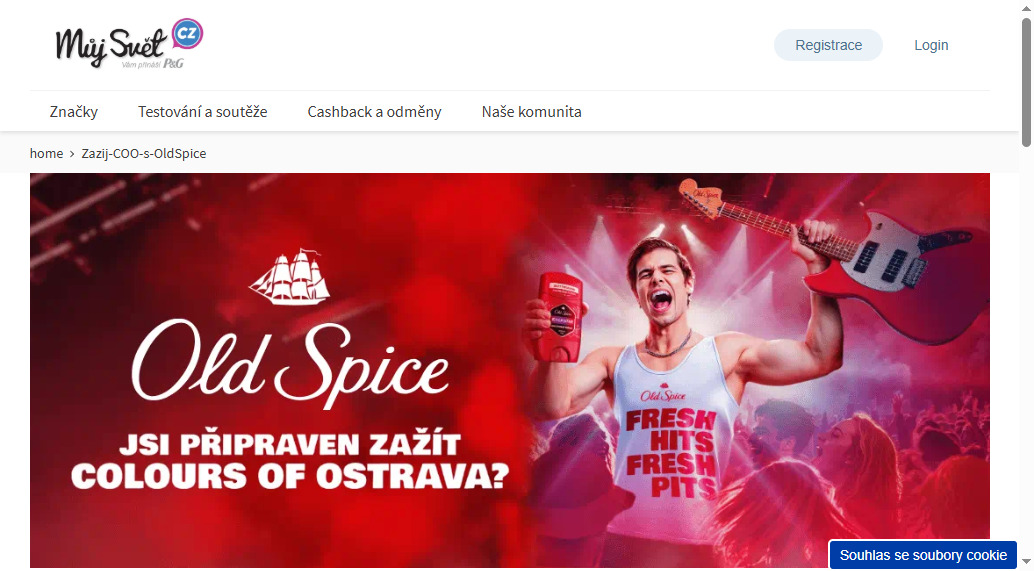The height and width of the screenshot is (571, 1034).
Task: Click the vertical scrollbar thumb
Action: 1026,83
